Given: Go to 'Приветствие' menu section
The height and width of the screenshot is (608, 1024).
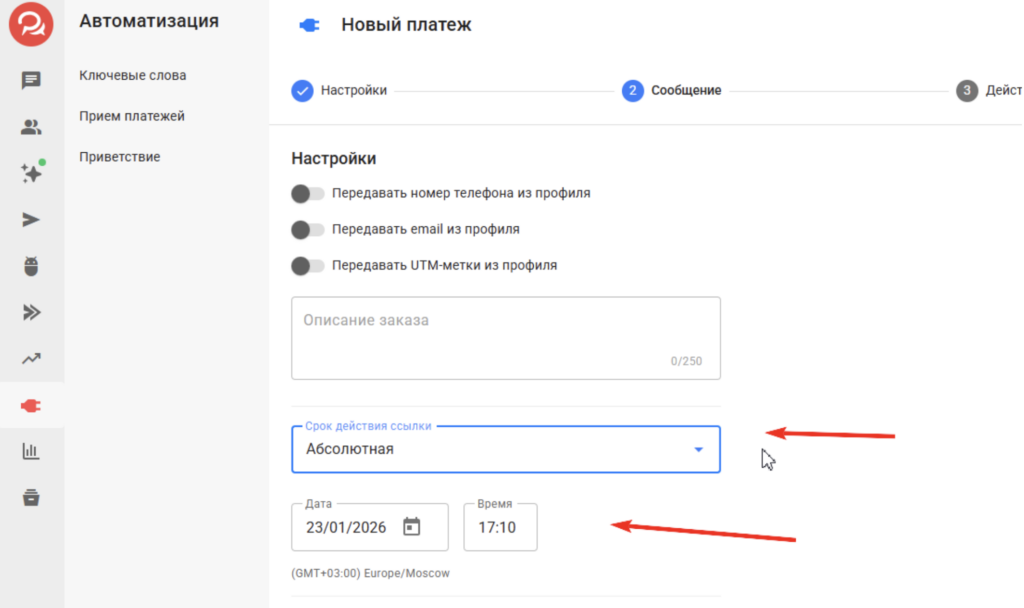Looking at the screenshot, I should (119, 157).
